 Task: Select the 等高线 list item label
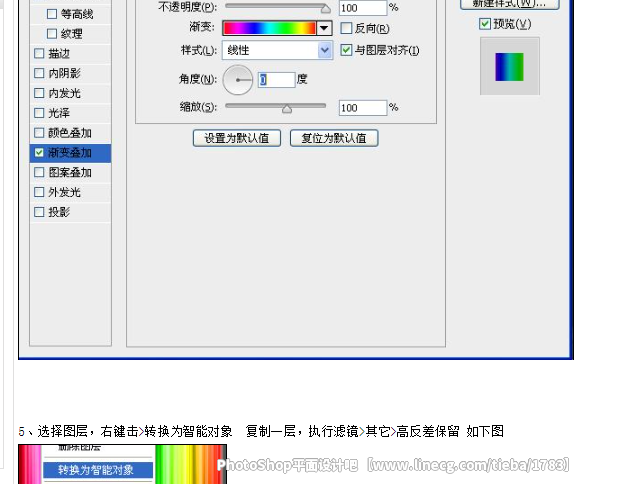click(77, 14)
